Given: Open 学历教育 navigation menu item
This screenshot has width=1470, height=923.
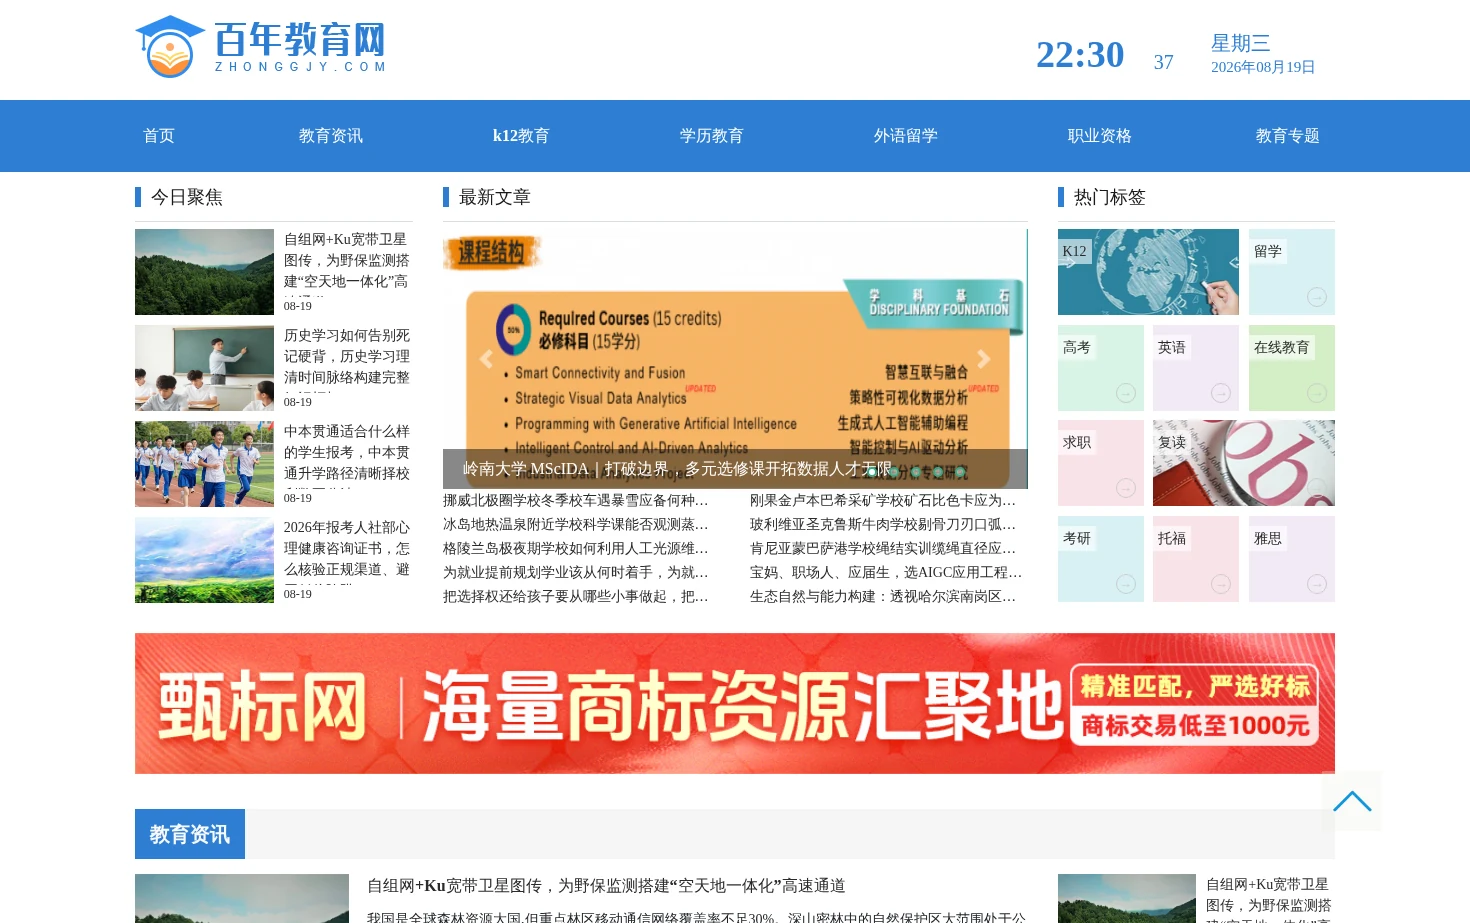Looking at the screenshot, I should (712, 136).
